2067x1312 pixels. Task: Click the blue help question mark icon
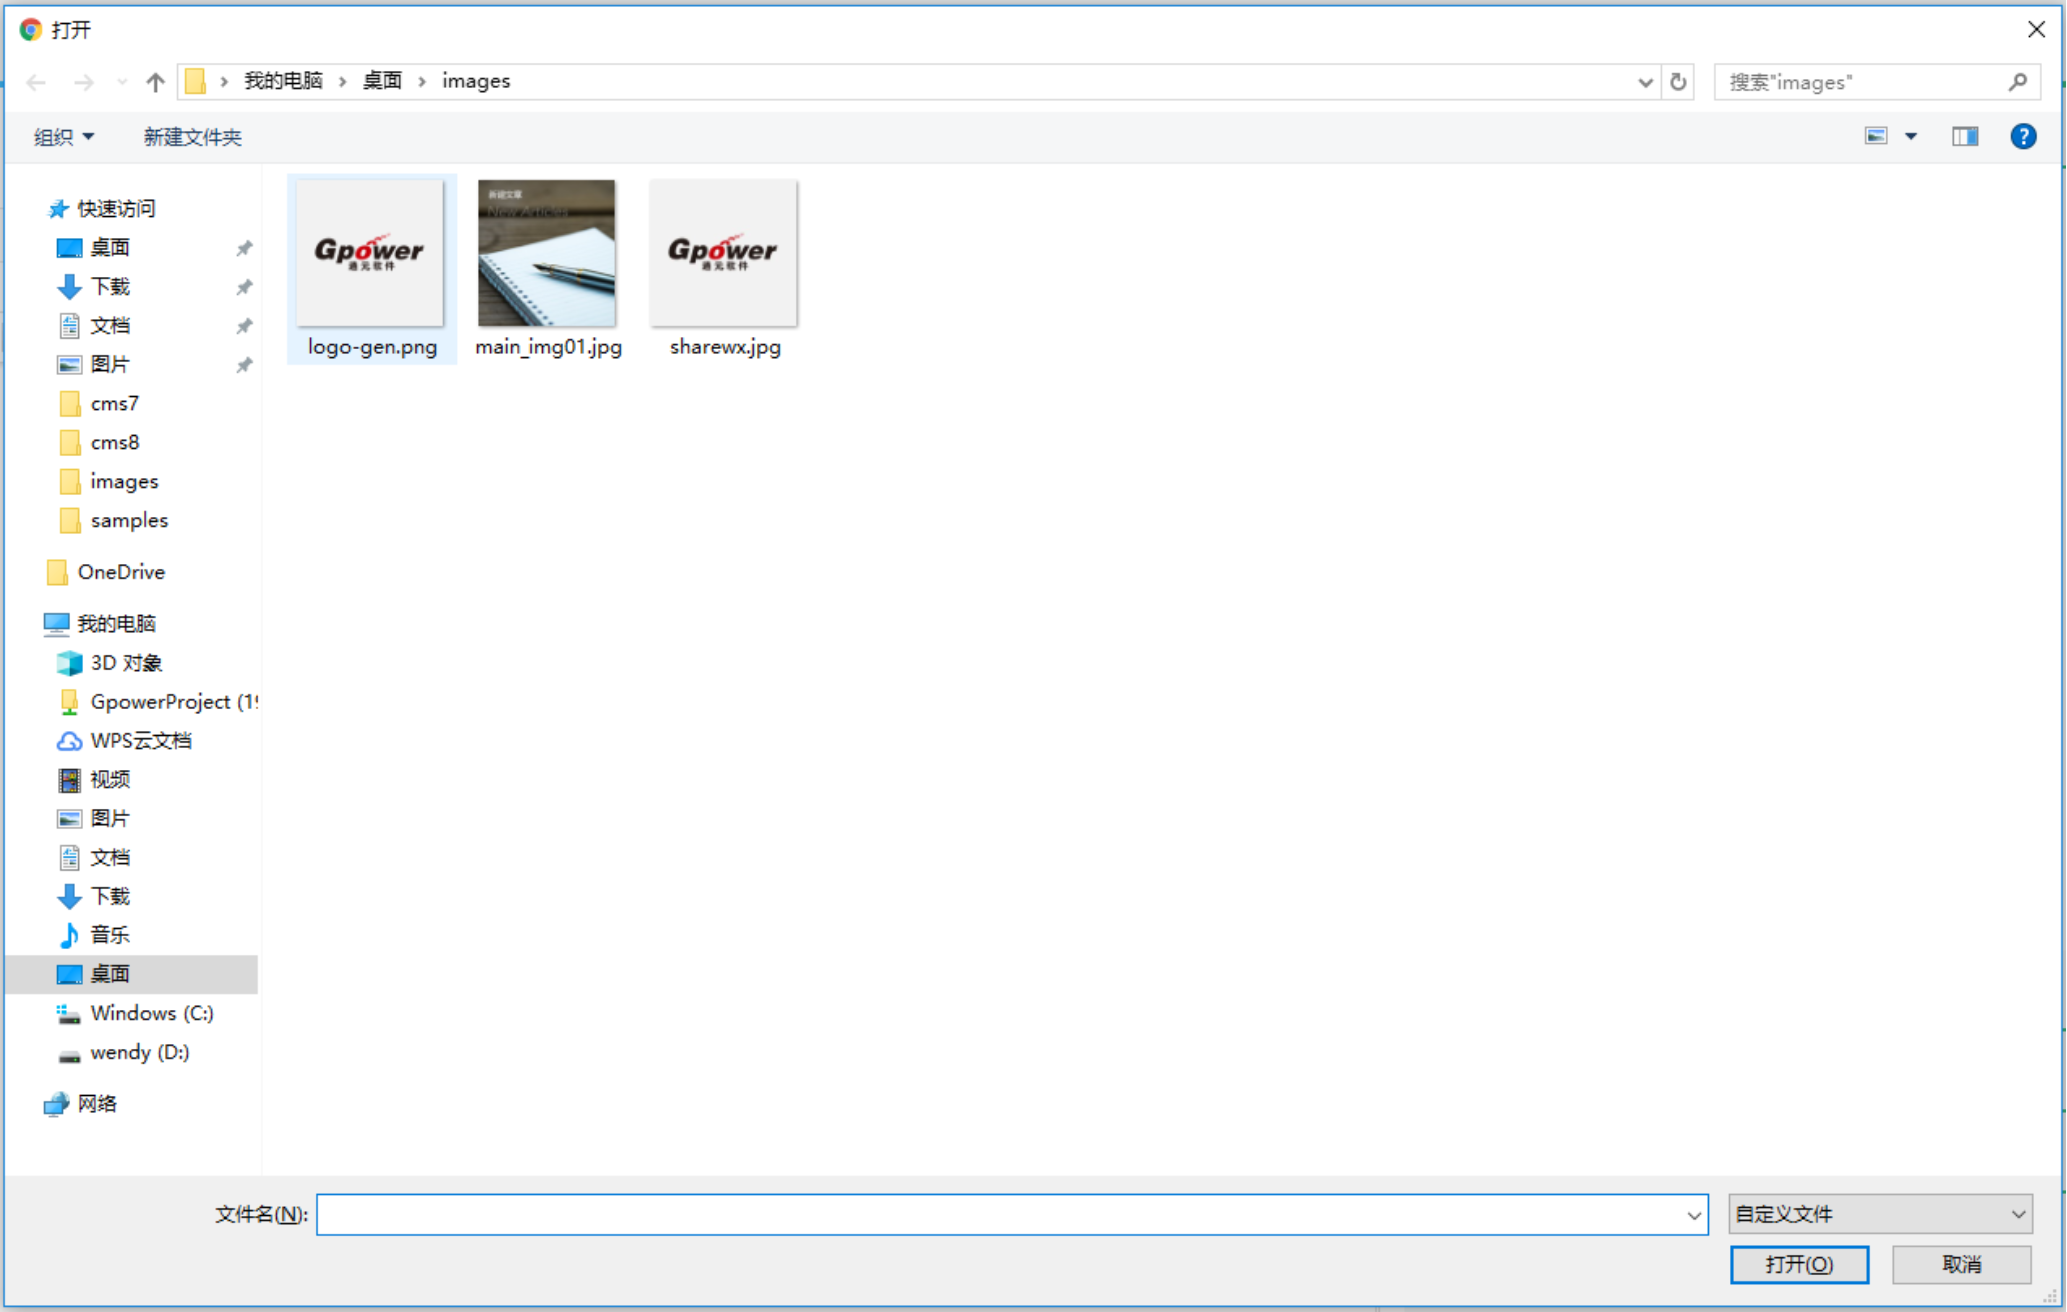coord(2022,137)
